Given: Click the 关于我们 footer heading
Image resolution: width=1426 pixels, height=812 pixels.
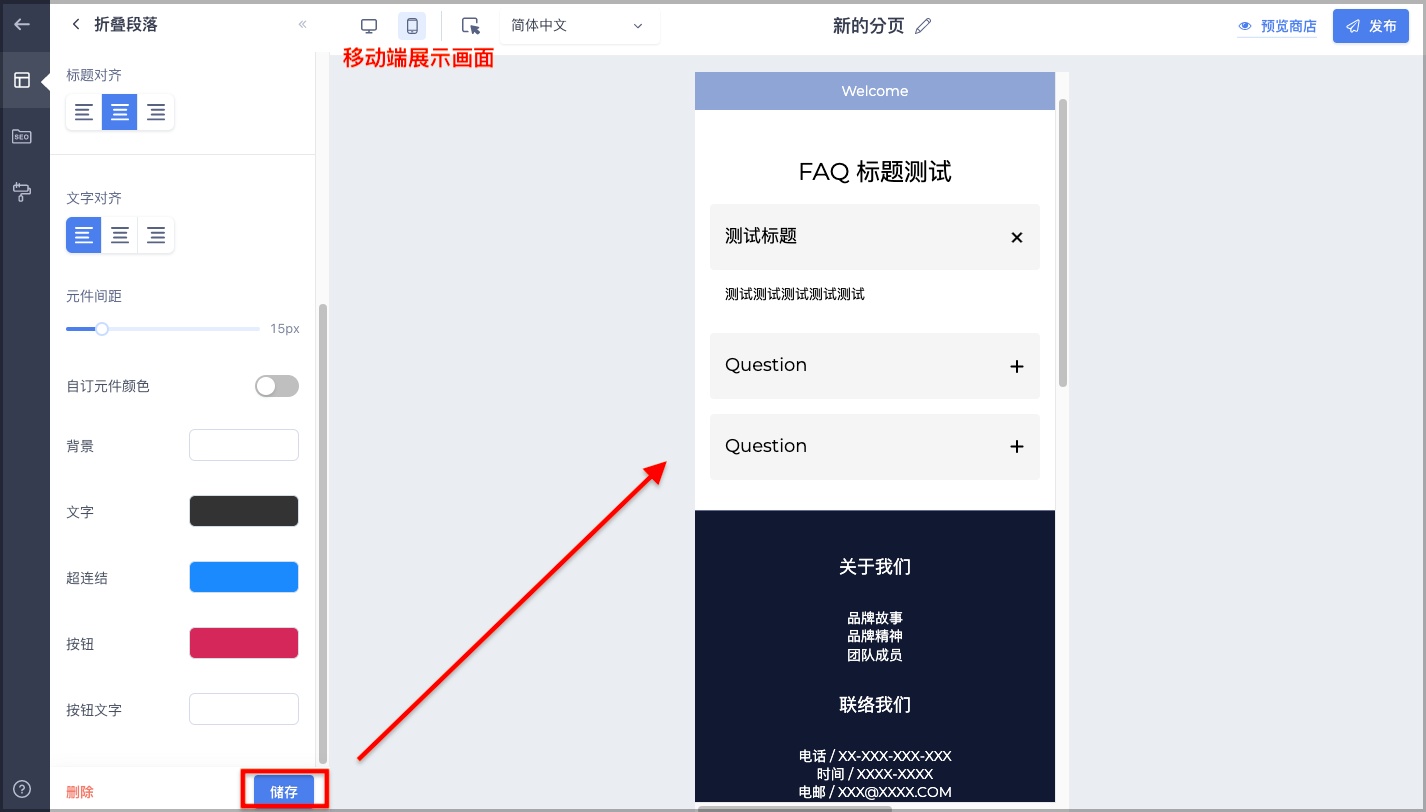Looking at the screenshot, I should tap(875, 567).
